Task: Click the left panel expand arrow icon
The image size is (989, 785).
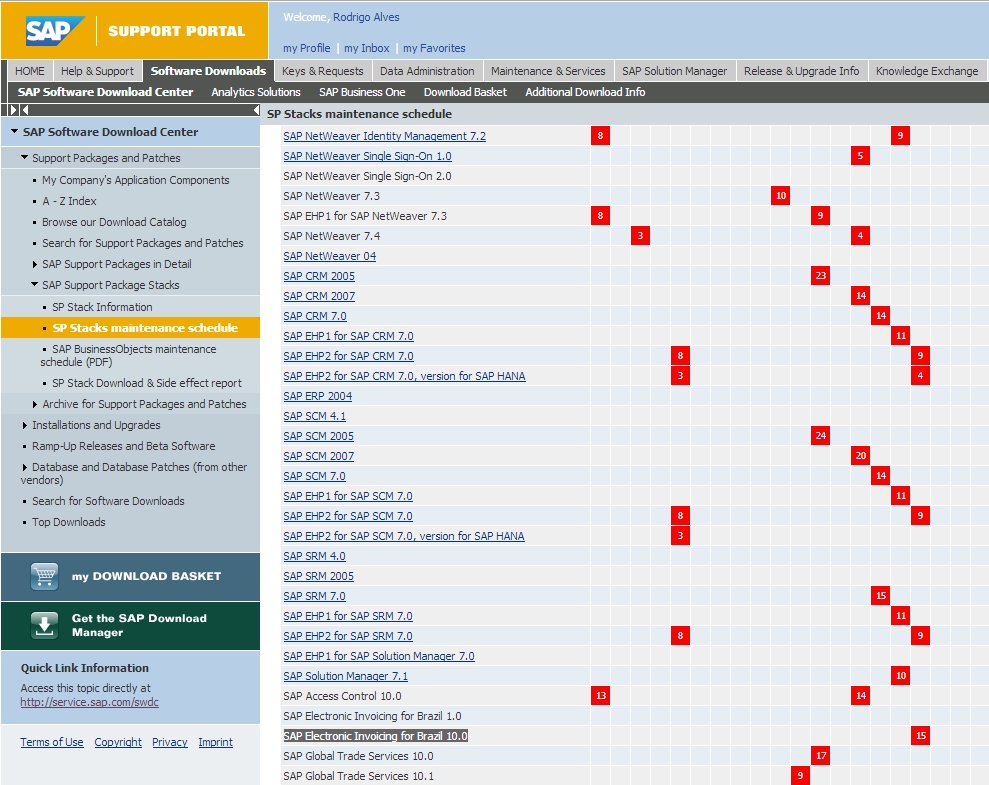Action: click(13, 110)
